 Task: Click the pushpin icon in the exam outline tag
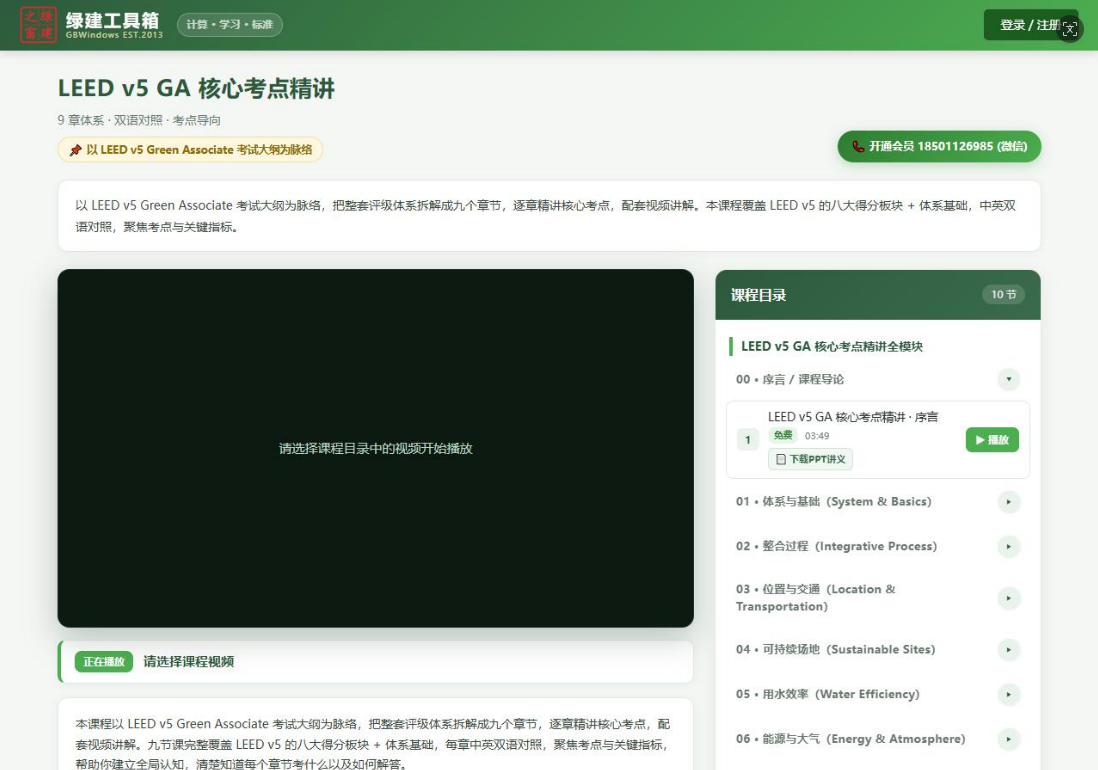click(x=76, y=150)
